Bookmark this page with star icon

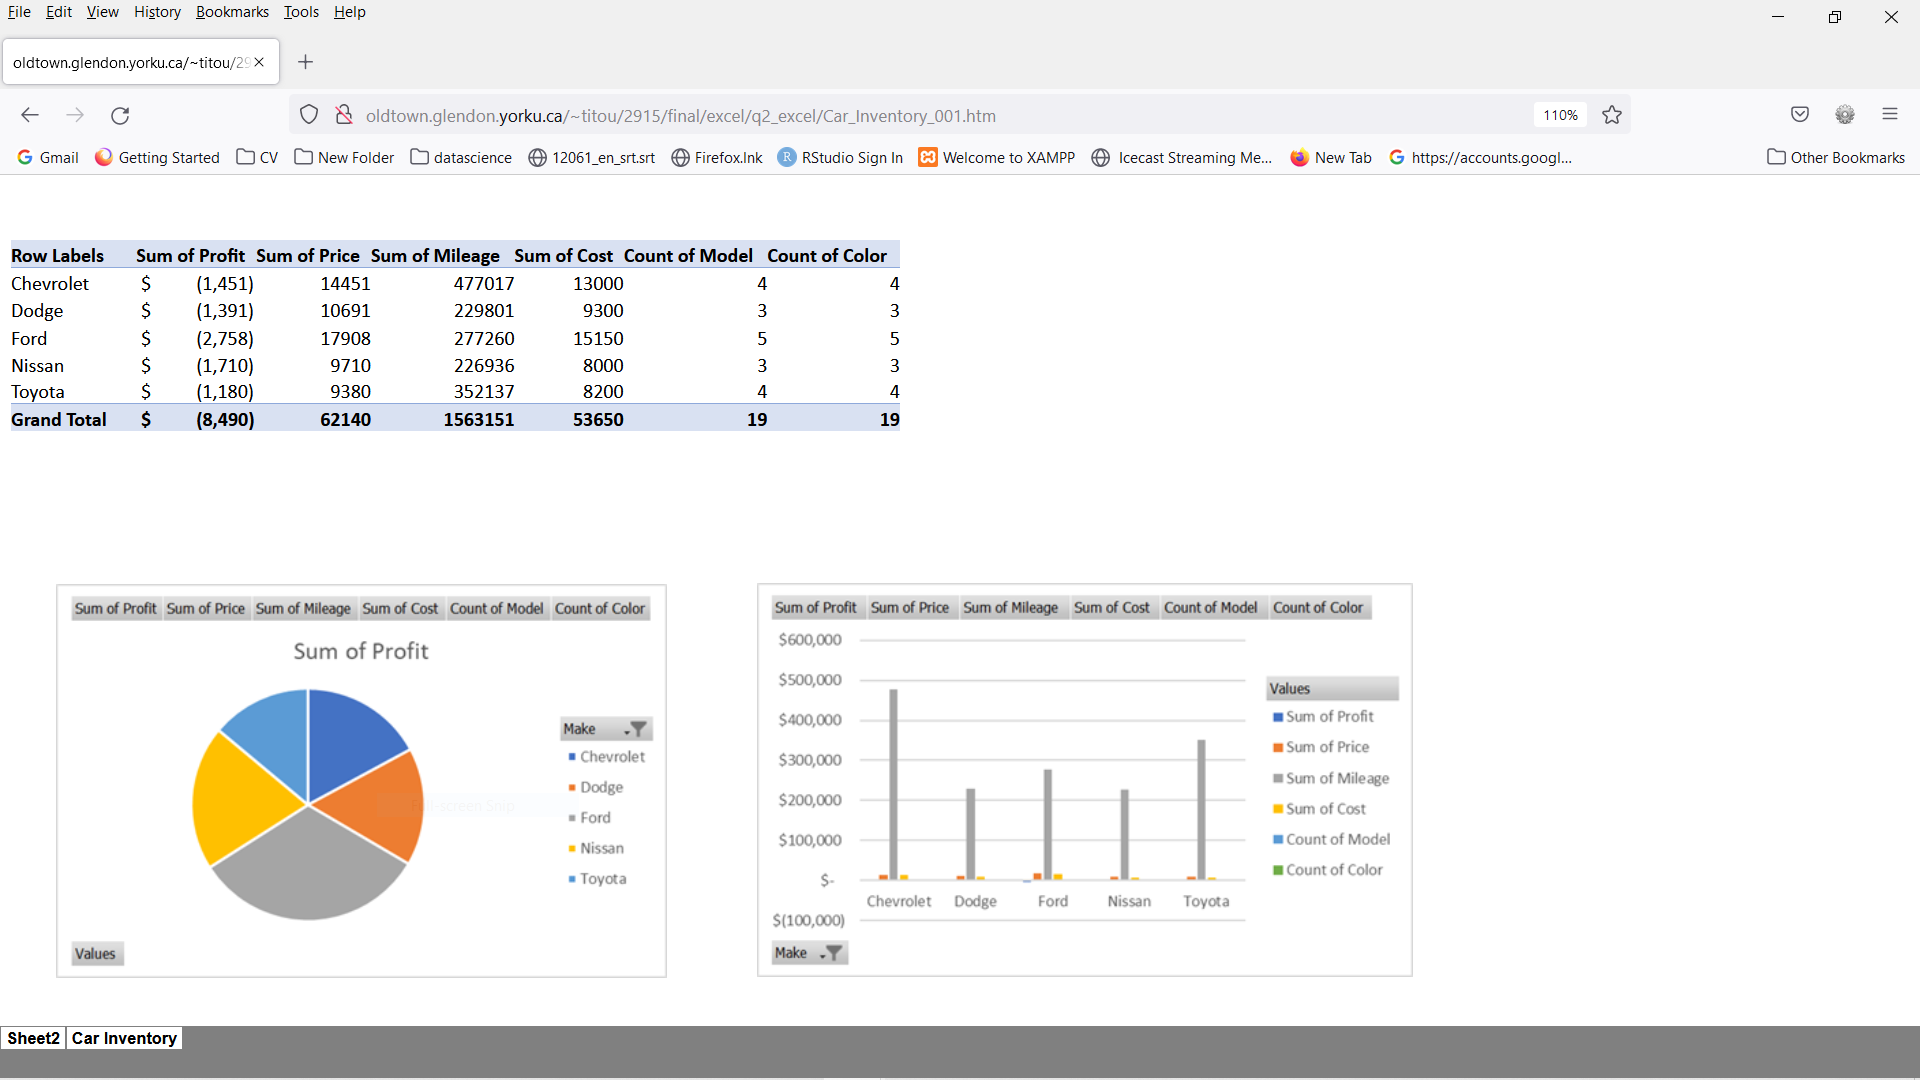click(1612, 115)
